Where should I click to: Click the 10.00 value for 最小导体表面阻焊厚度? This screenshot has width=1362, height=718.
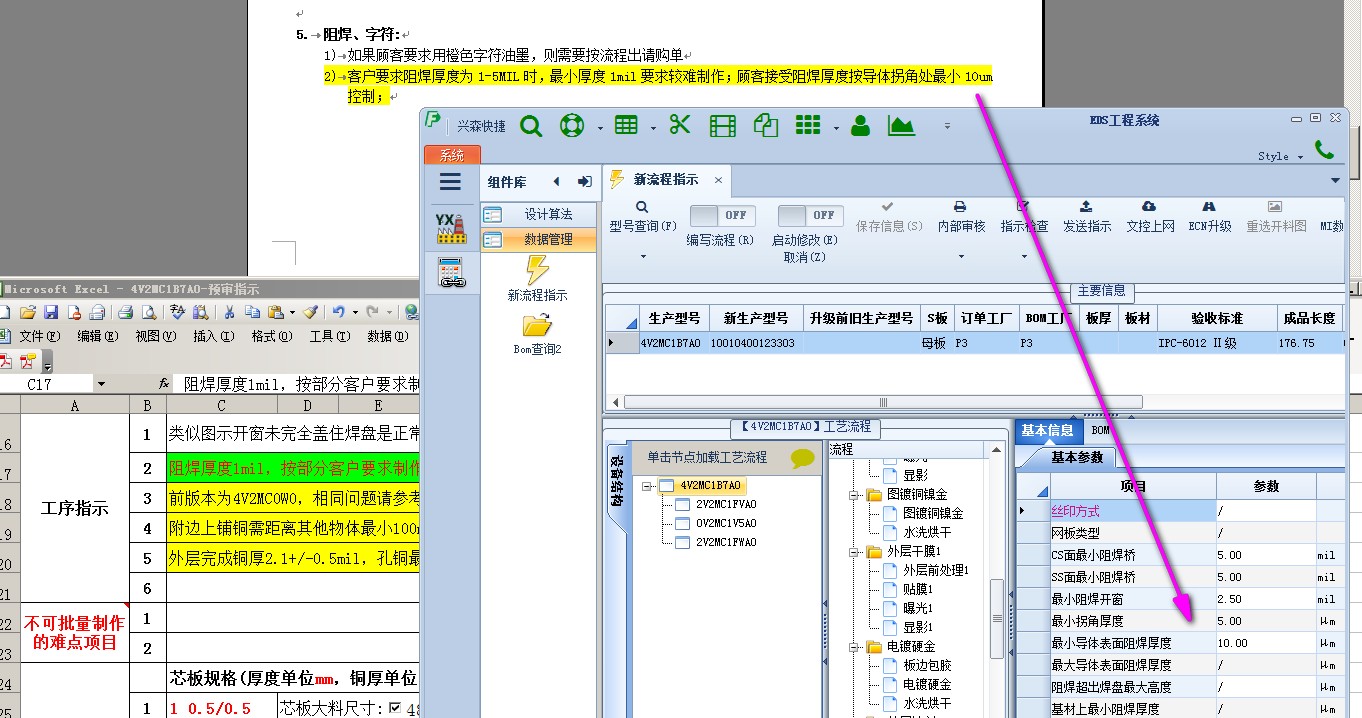click(1266, 643)
